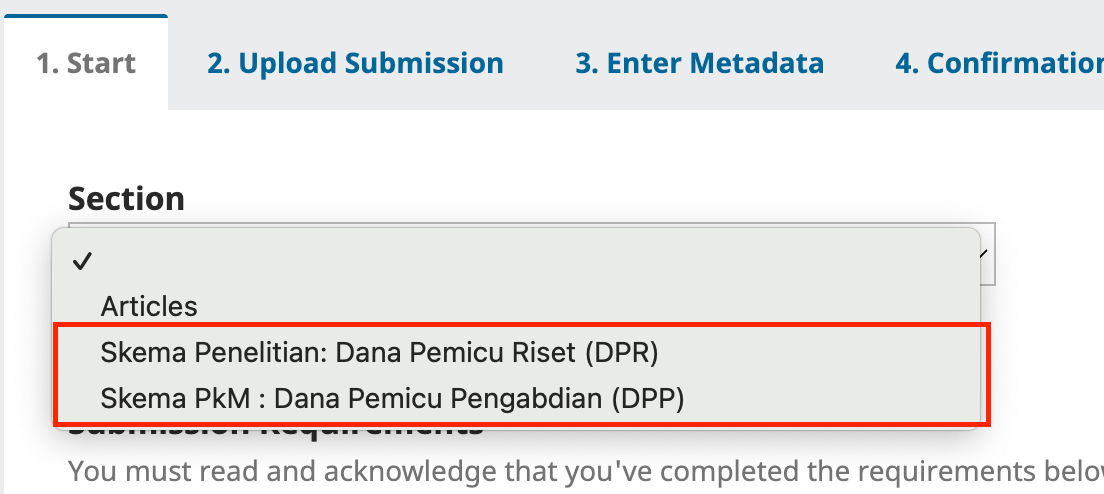The width and height of the screenshot is (1104, 494).
Task: Pick Skema PkM : Dana Pemicu Pengabdian (DPP)
Action: coord(392,398)
